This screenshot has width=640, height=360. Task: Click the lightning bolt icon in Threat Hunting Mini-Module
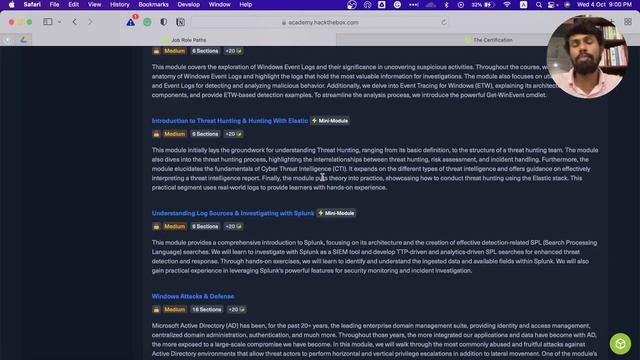click(314, 121)
